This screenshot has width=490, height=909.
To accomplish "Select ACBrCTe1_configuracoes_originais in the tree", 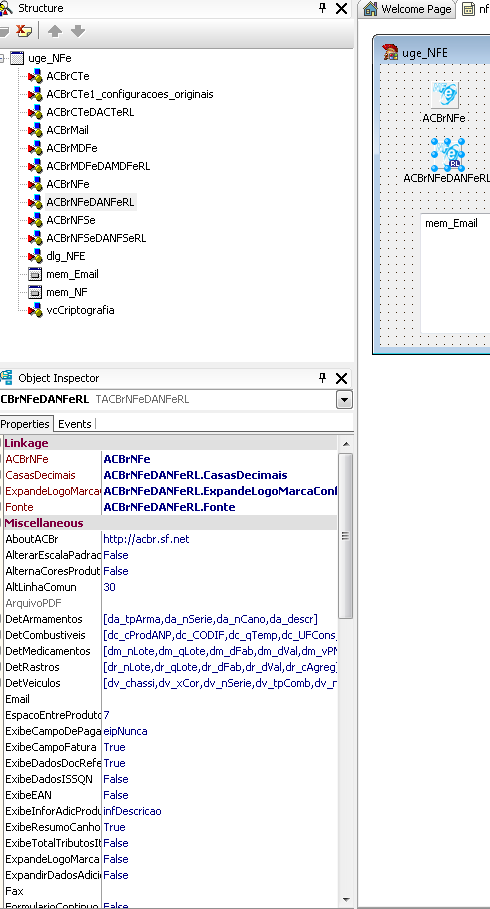I will 130,94.
